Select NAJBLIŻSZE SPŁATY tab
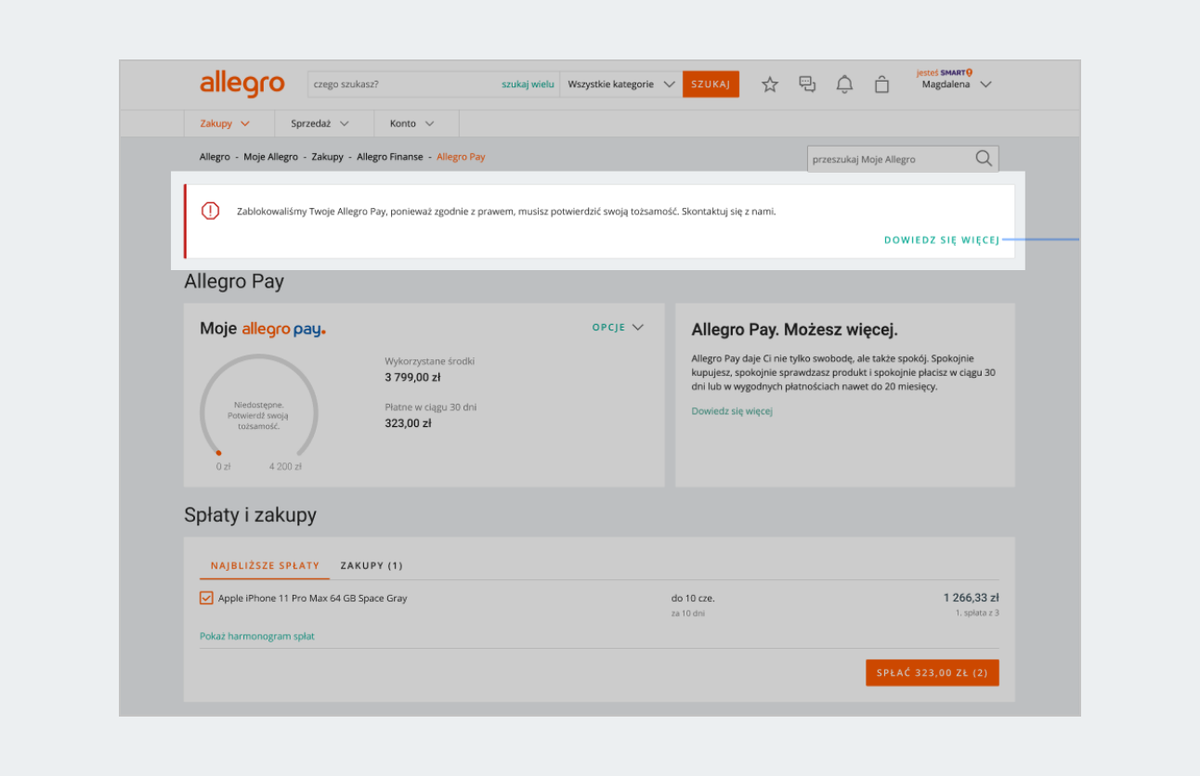This screenshot has width=1200, height=776. tap(265, 565)
